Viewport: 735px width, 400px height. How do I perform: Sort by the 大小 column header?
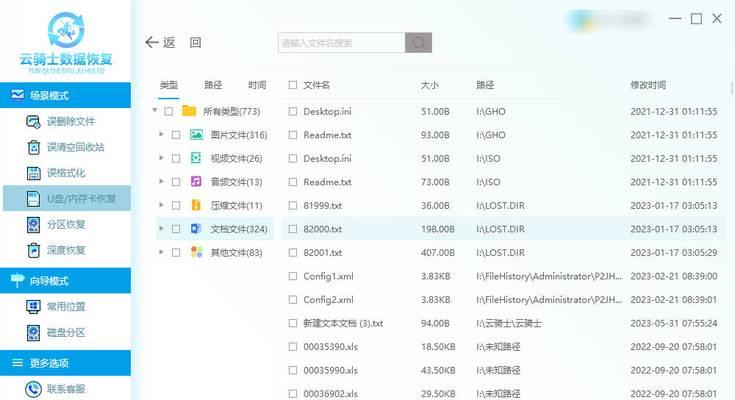pos(429,85)
